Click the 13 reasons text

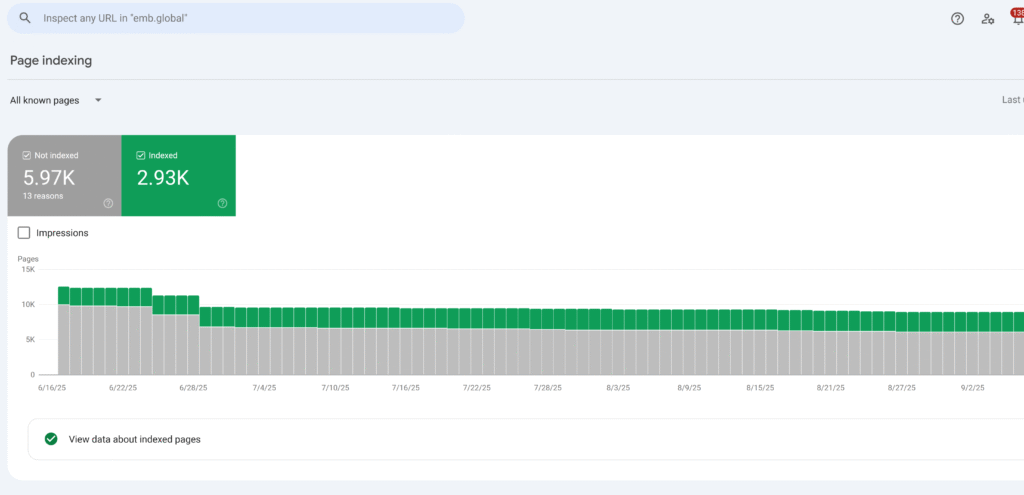43,196
